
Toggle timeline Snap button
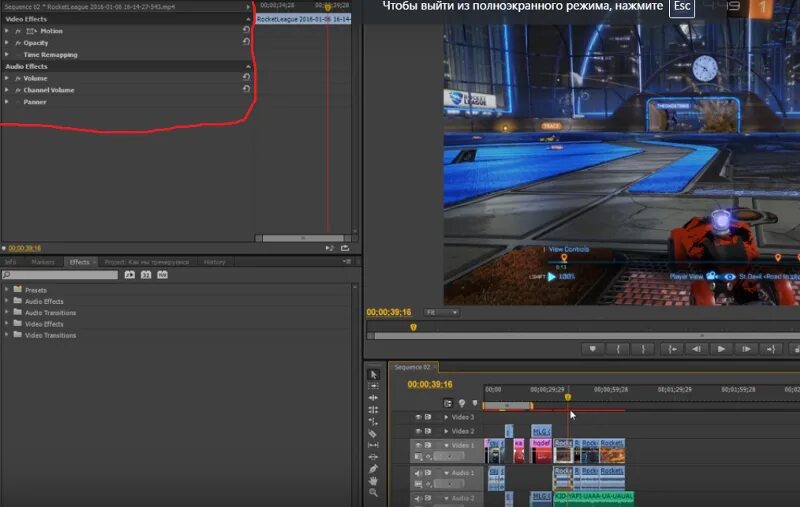point(448,403)
